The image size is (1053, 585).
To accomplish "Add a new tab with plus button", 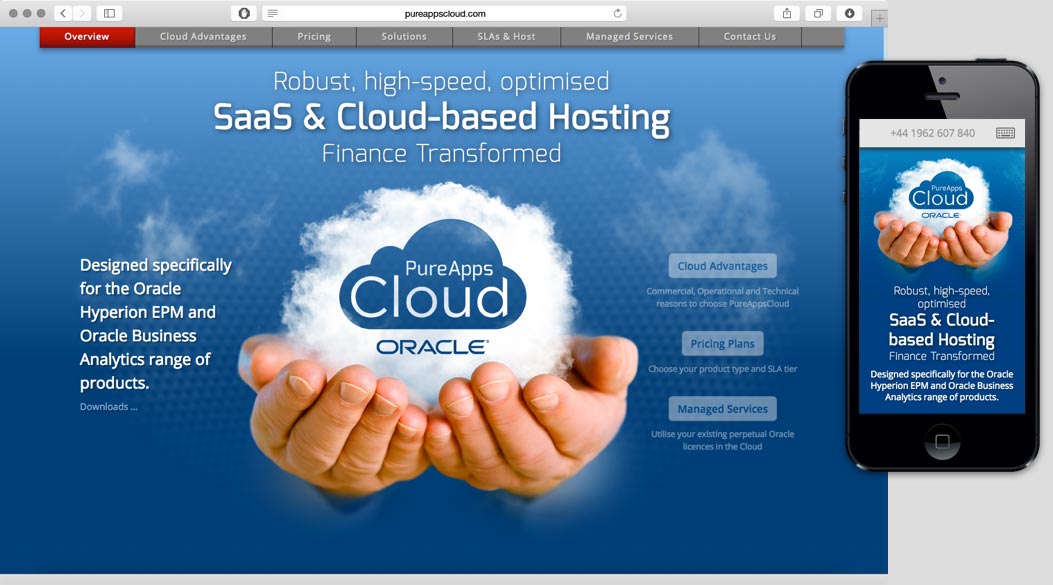I will click(x=879, y=18).
